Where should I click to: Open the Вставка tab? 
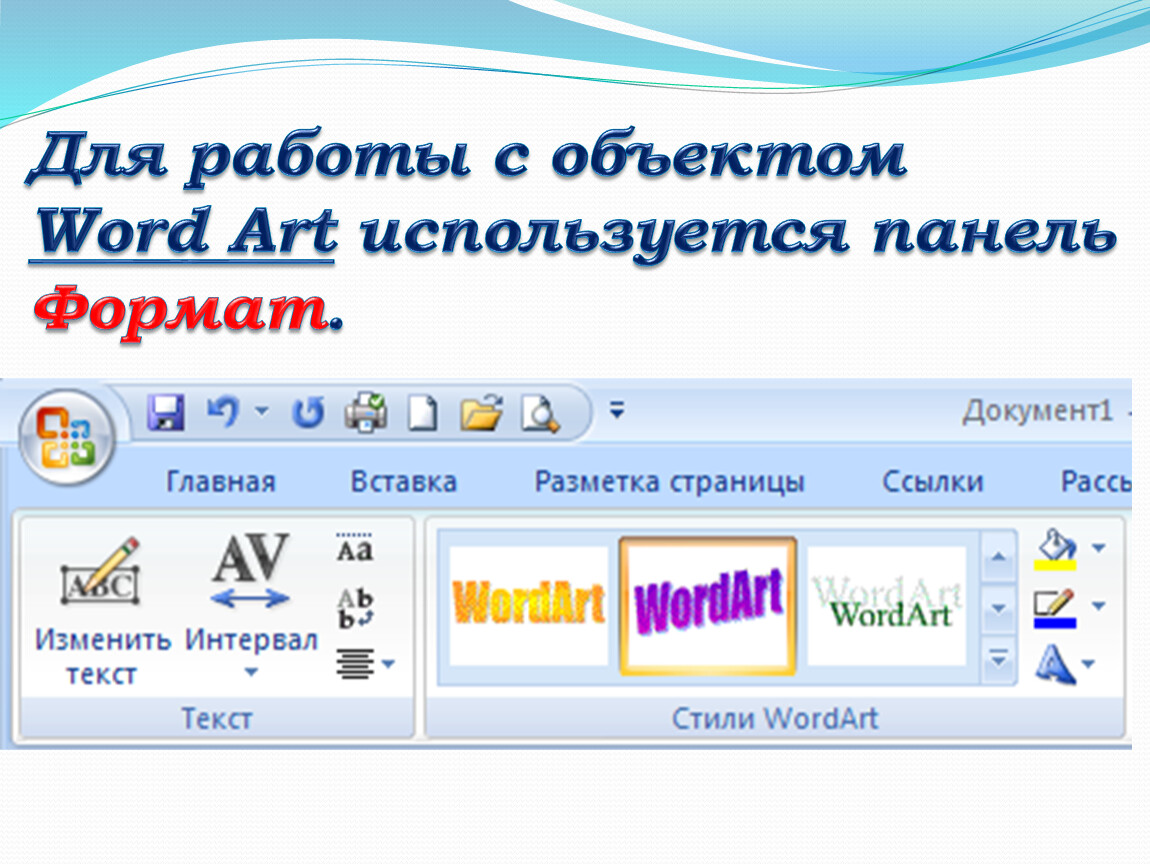tap(403, 482)
